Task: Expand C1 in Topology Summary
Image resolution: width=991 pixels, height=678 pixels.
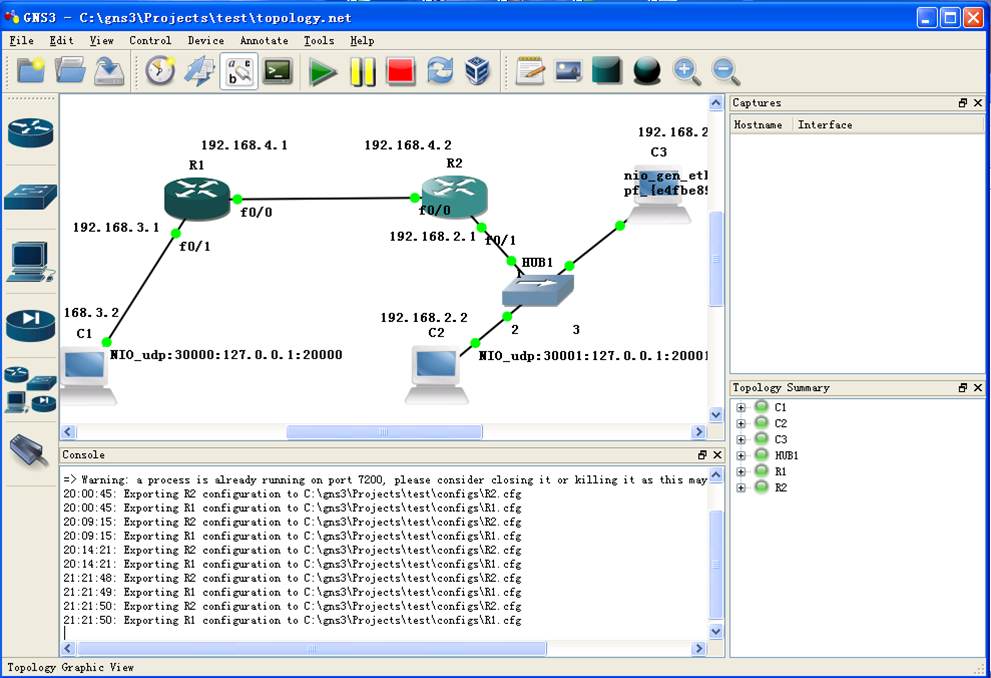Action: coord(741,408)
